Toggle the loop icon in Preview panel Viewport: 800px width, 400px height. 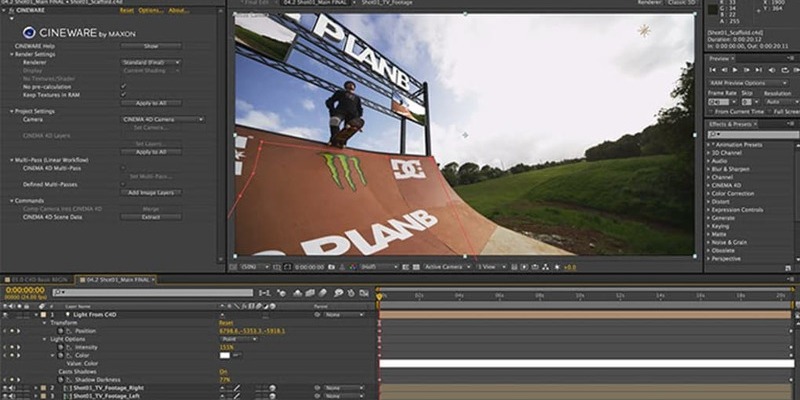click(x=785, y=70)
